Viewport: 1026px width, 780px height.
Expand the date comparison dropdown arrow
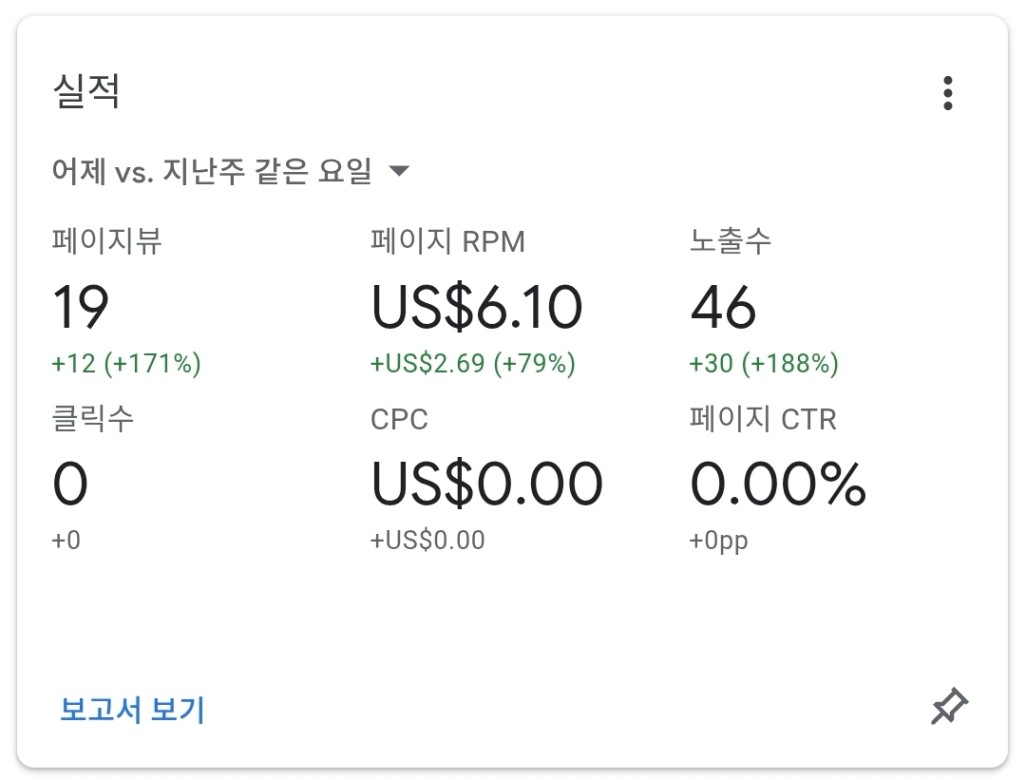(398, 171)
